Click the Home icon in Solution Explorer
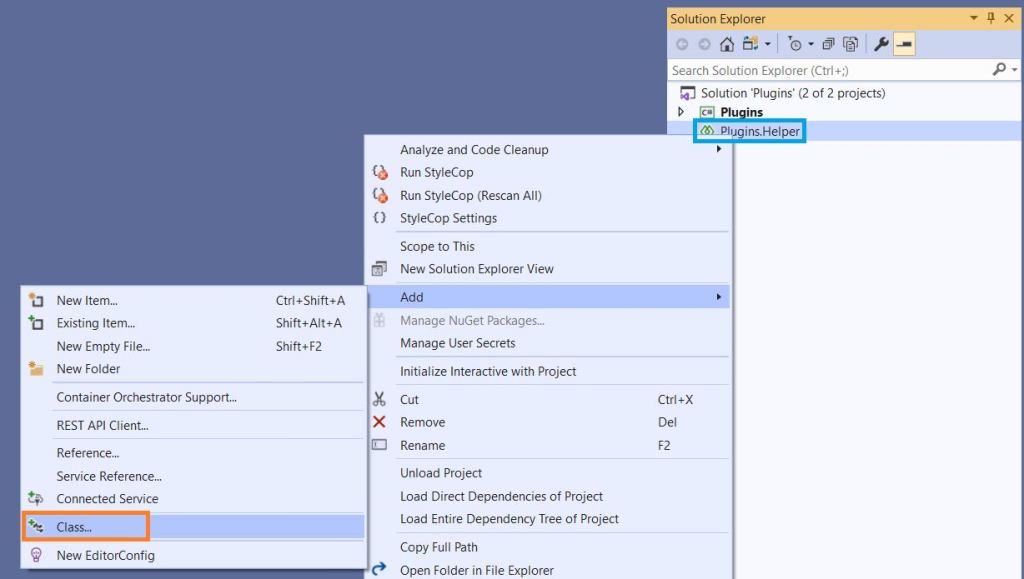Screen dimensions: 1024x579 (x=727, y=44)
